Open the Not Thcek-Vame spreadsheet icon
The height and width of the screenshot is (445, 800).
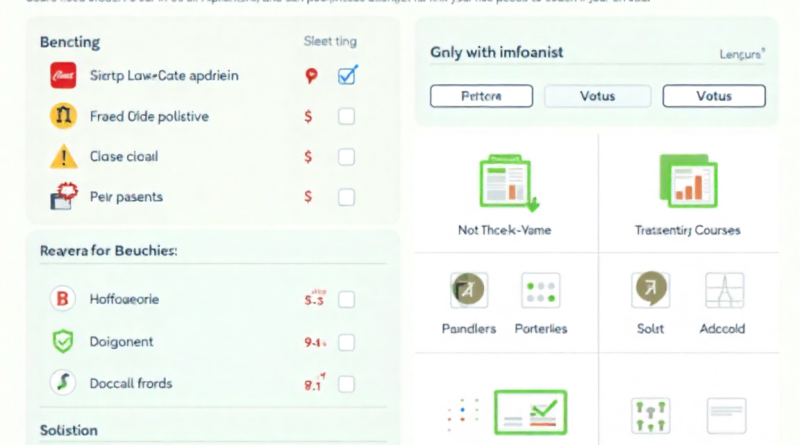[508, 182]
